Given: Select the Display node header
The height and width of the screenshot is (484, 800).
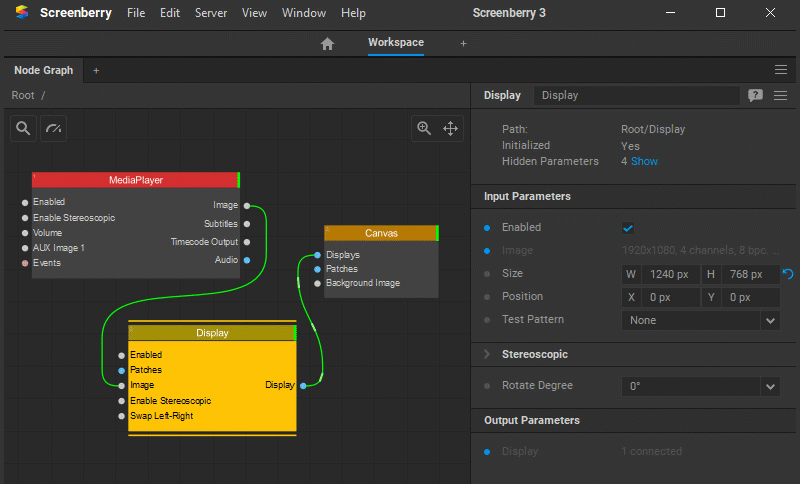Looking at the screenshot, I should click(212, 333).
